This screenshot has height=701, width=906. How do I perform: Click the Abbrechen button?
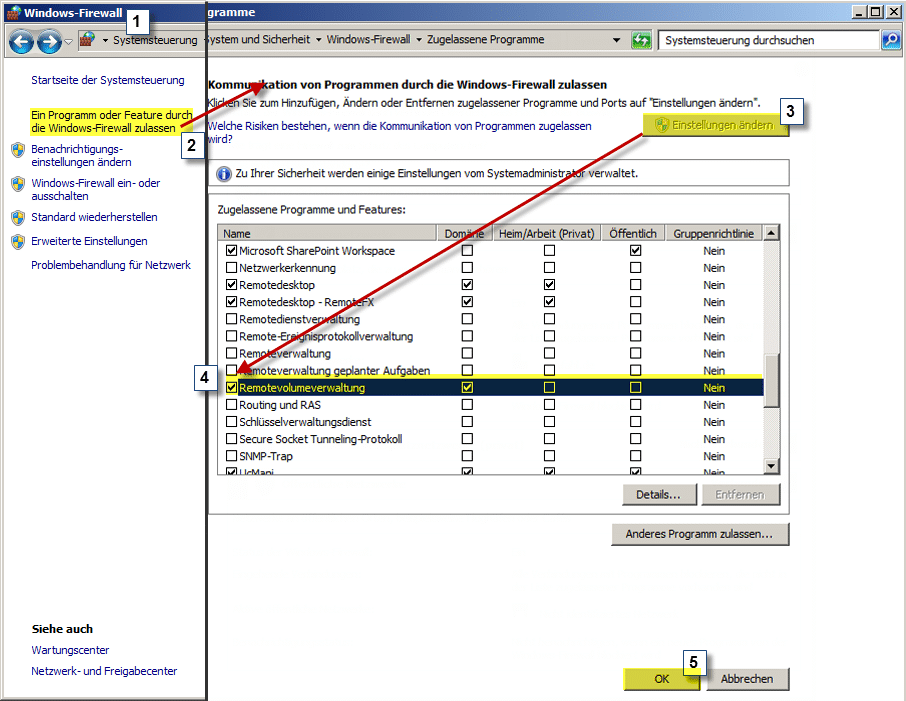coord(747,679)
